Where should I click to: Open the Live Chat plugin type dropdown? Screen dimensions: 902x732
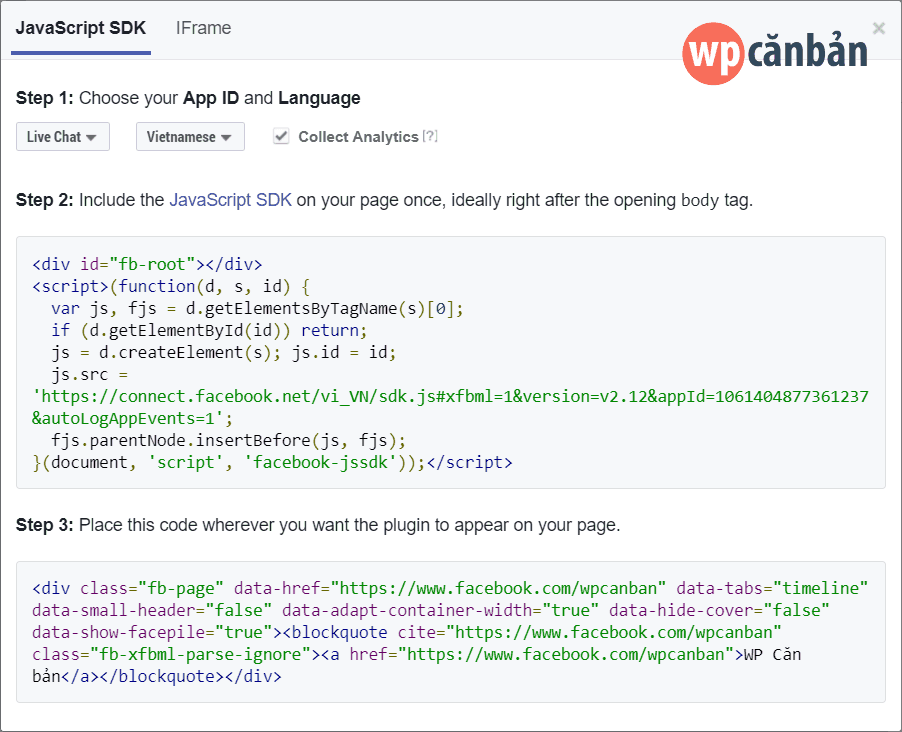point(62,136)
